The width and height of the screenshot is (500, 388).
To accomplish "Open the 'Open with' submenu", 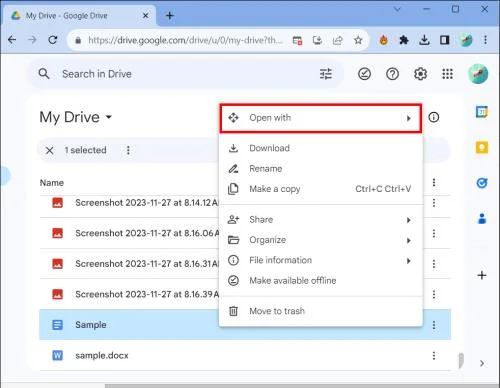I will pos(321,118).
